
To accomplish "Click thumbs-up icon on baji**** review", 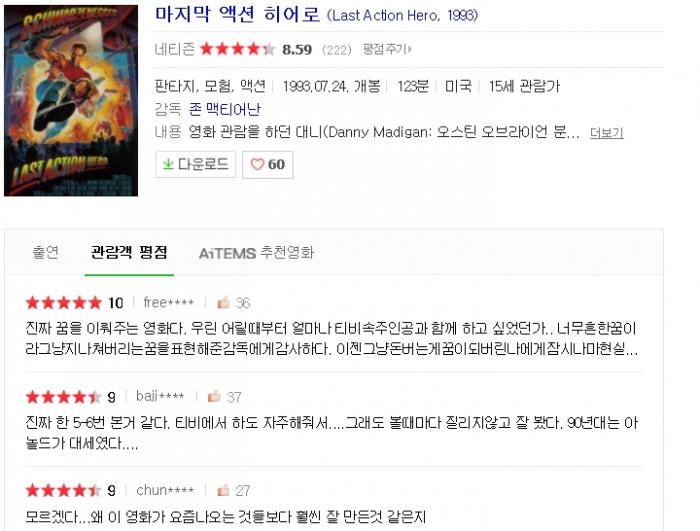I will click(x=214, y=396).
